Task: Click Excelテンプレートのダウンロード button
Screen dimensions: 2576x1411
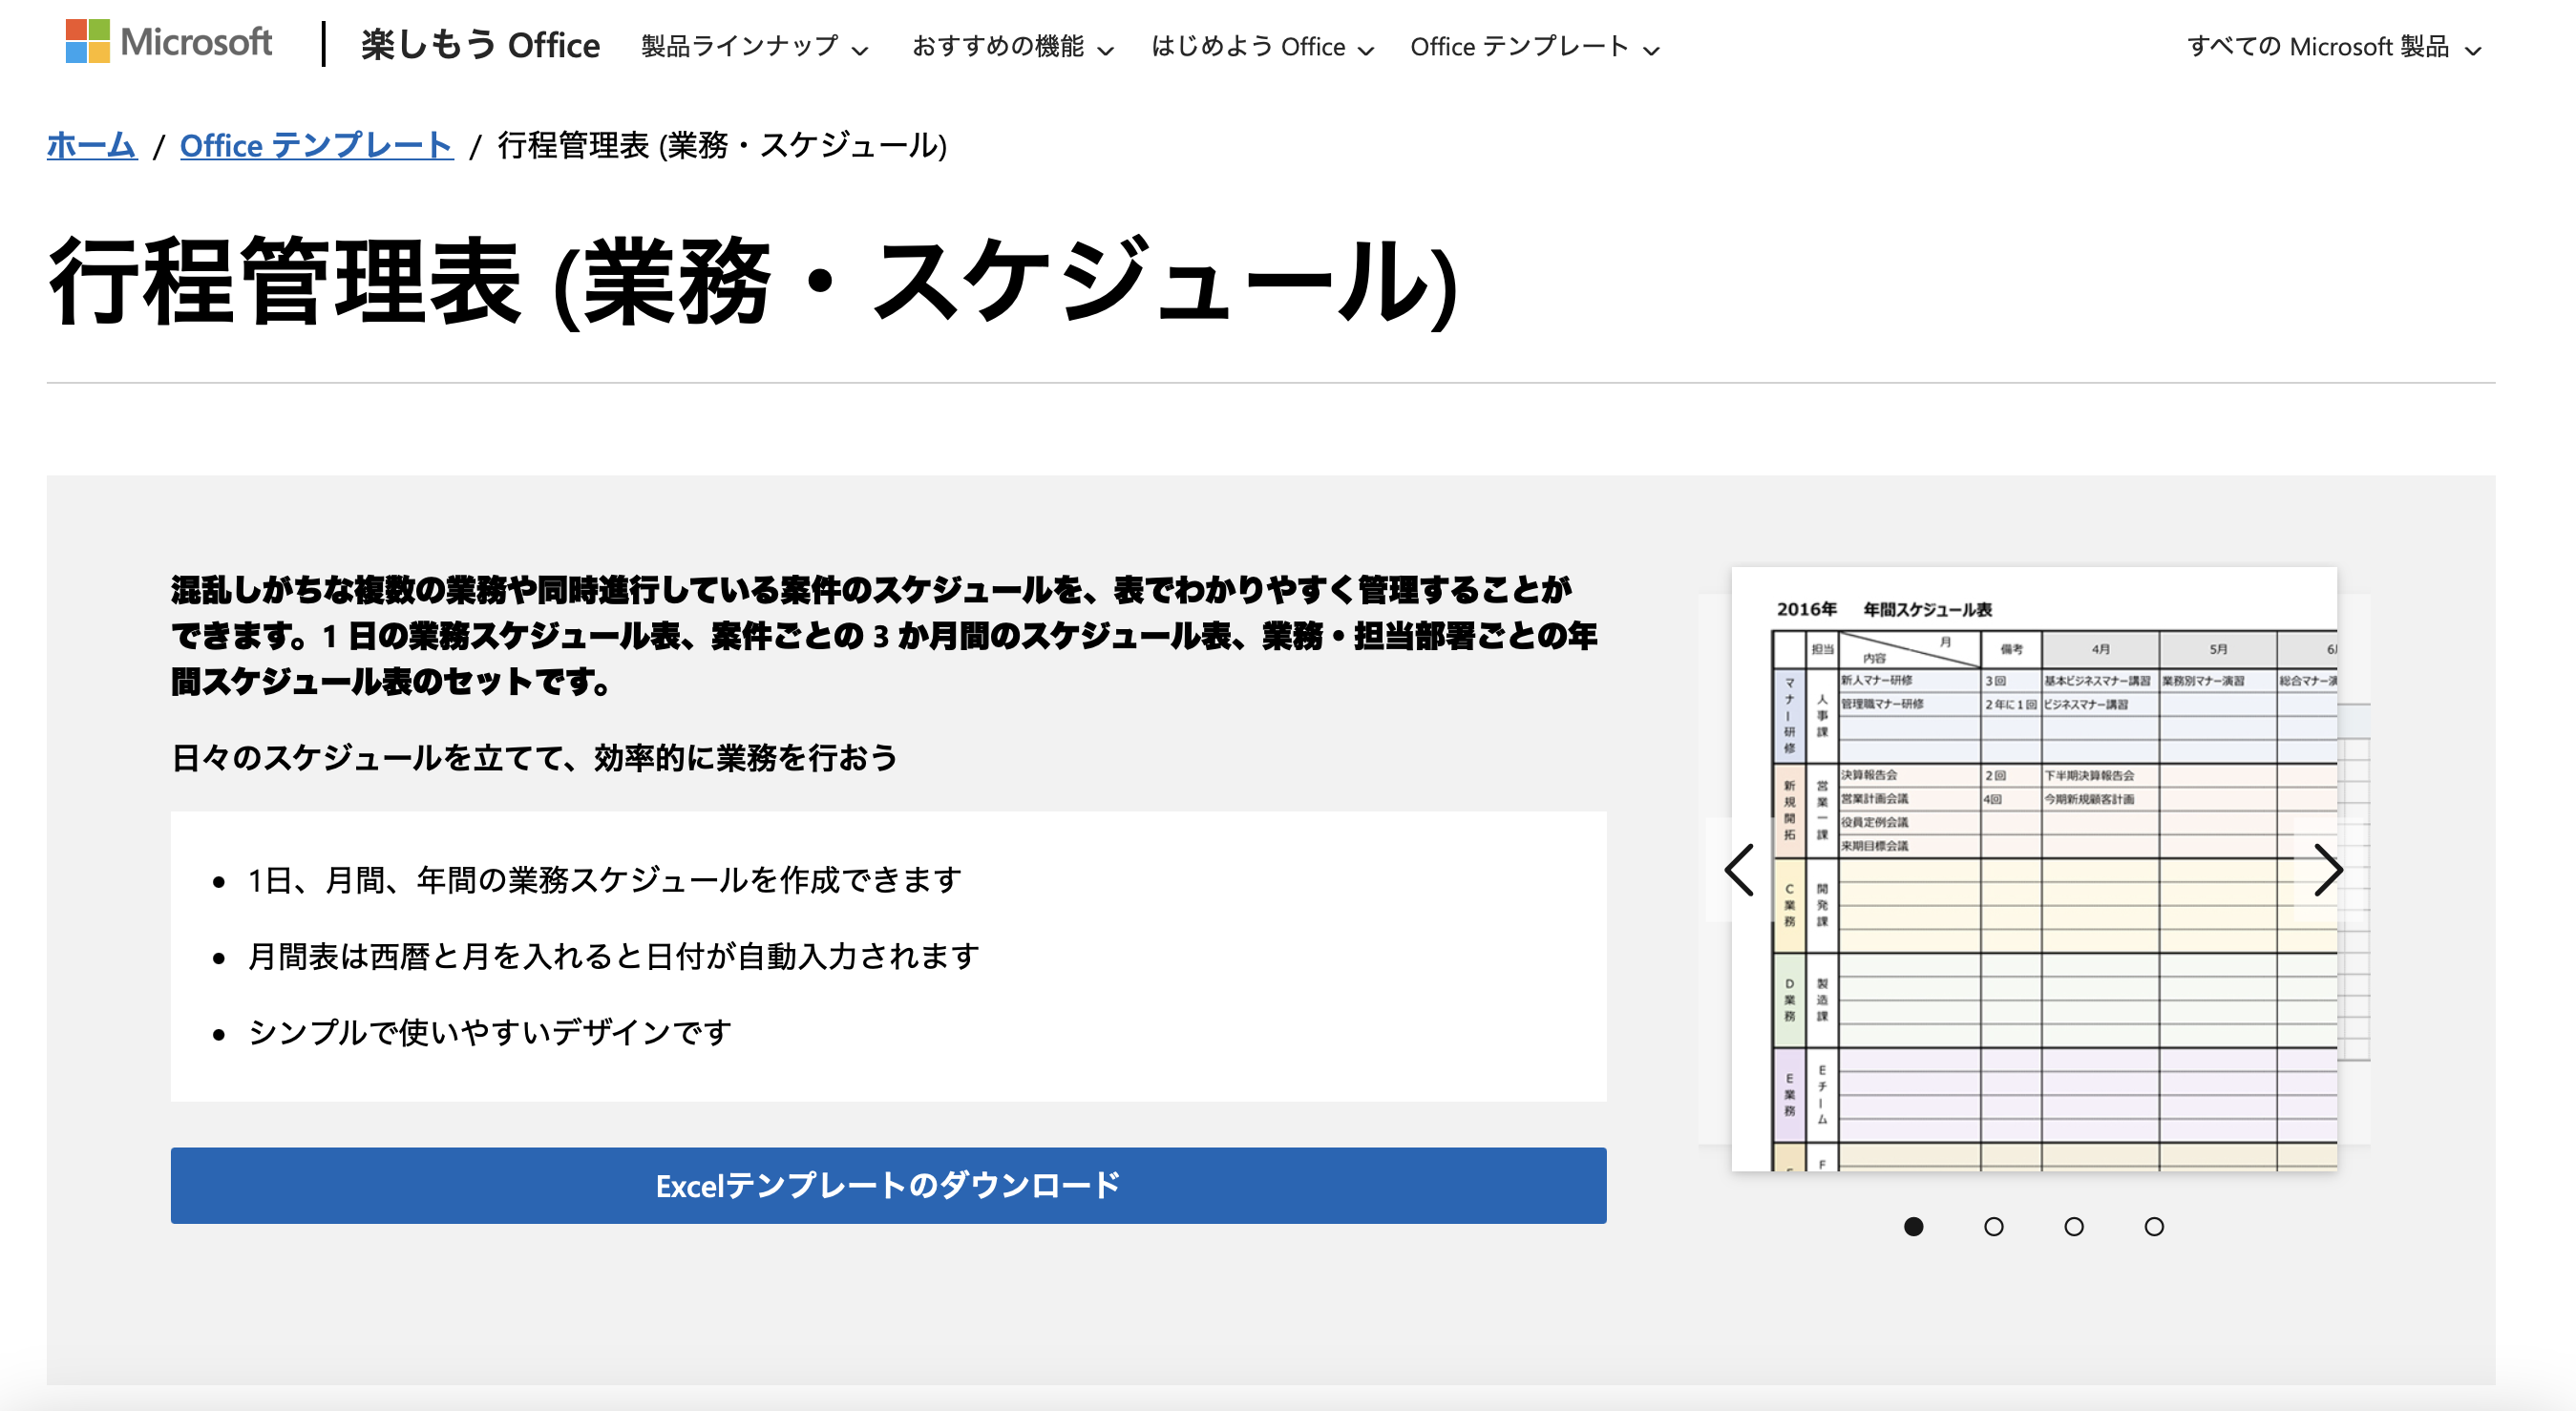Action: (x=888, y=1185)
